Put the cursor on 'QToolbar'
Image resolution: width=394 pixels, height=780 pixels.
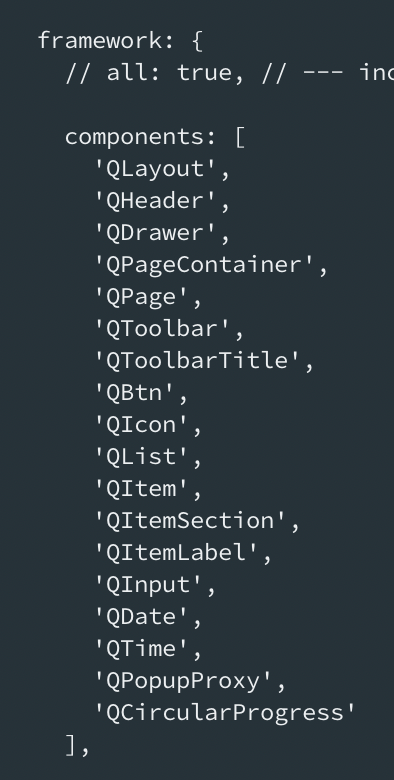coord(162,329)
